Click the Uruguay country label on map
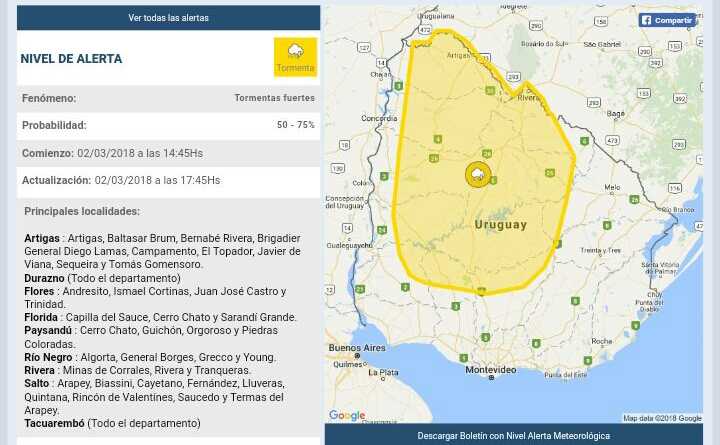This screenshot has width=720, height=445. click(x=500, y=225)
